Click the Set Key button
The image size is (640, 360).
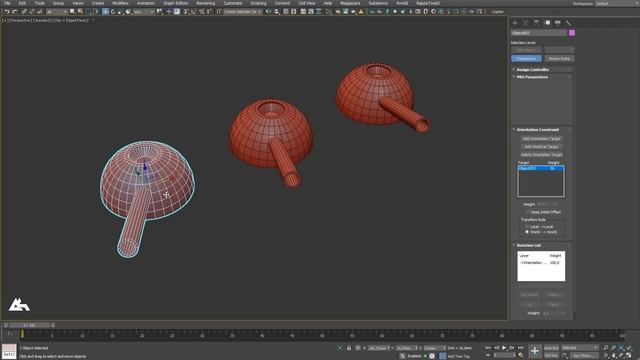551,356
